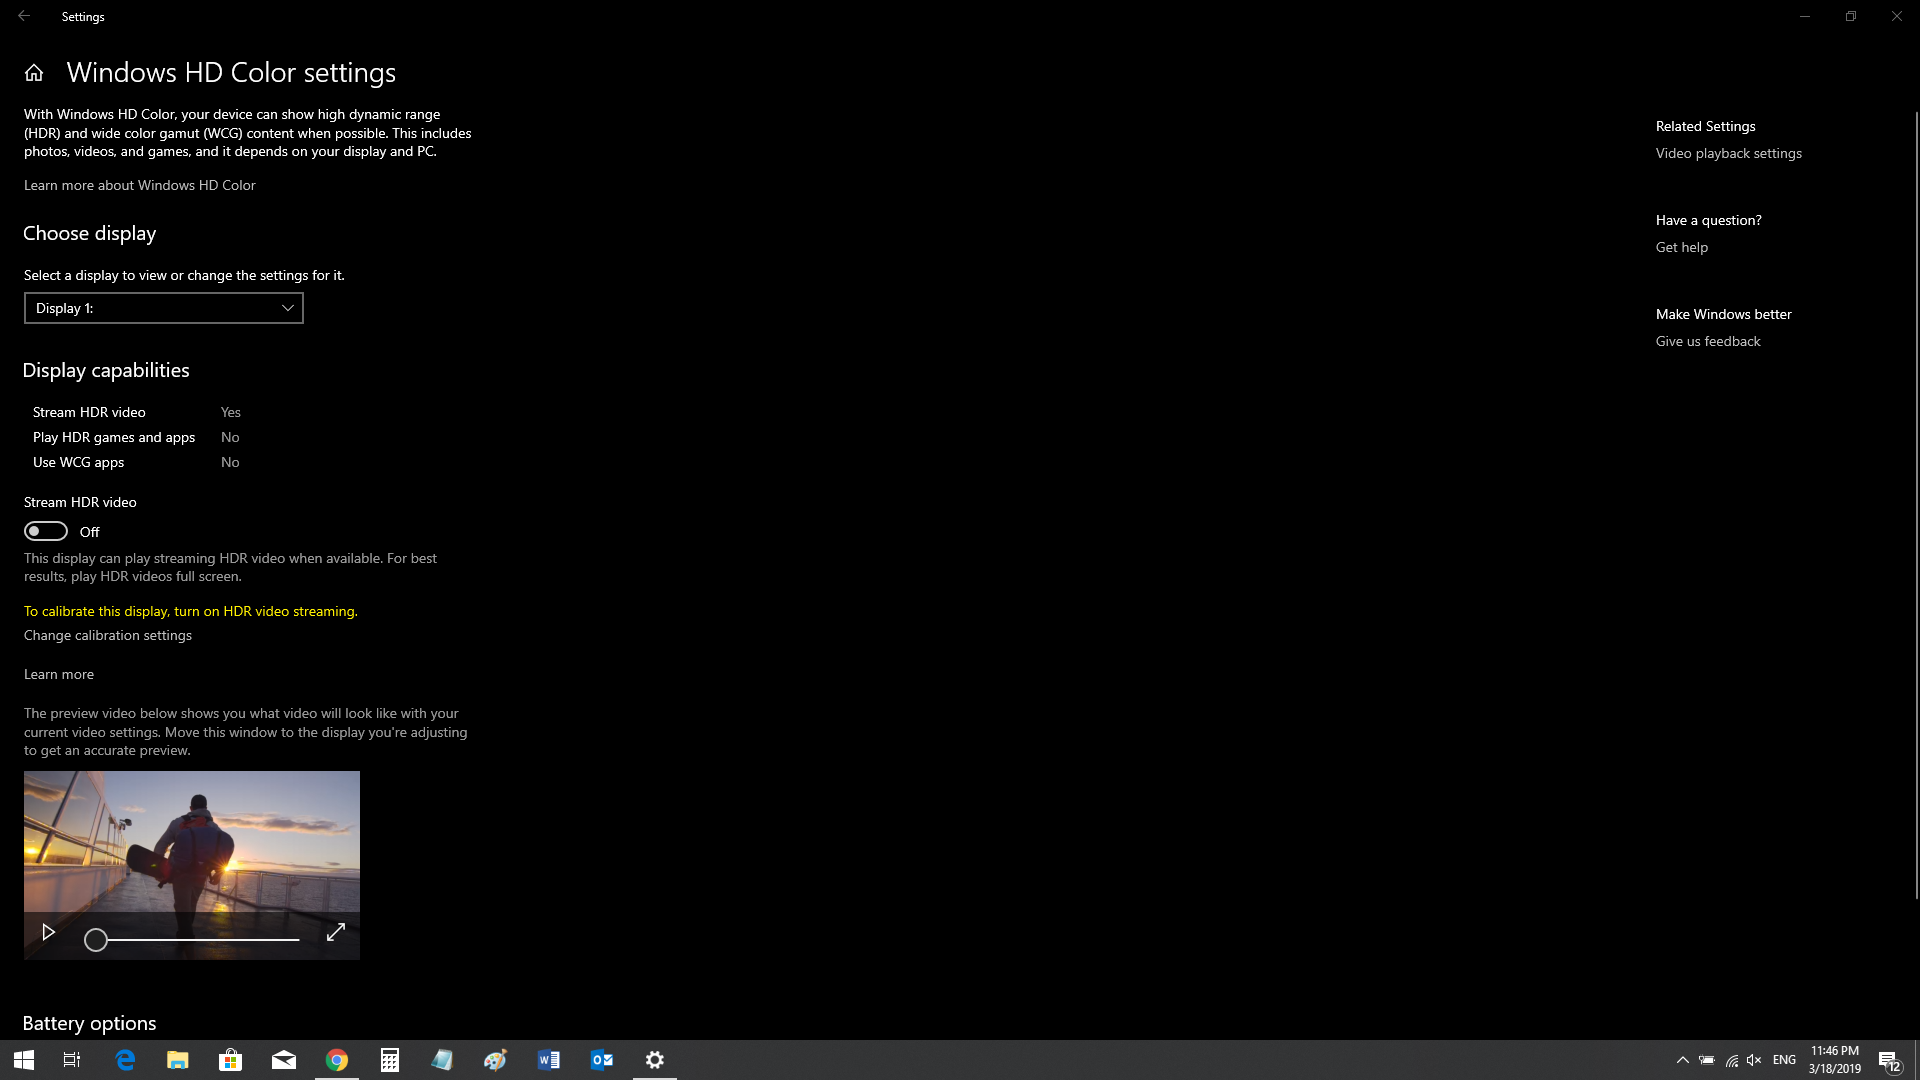The height and width of the screenshot is (1080, 1920).
Task: Open Action Center notifications icon
Action: pyautogui.click(x=1889, y=1060)
